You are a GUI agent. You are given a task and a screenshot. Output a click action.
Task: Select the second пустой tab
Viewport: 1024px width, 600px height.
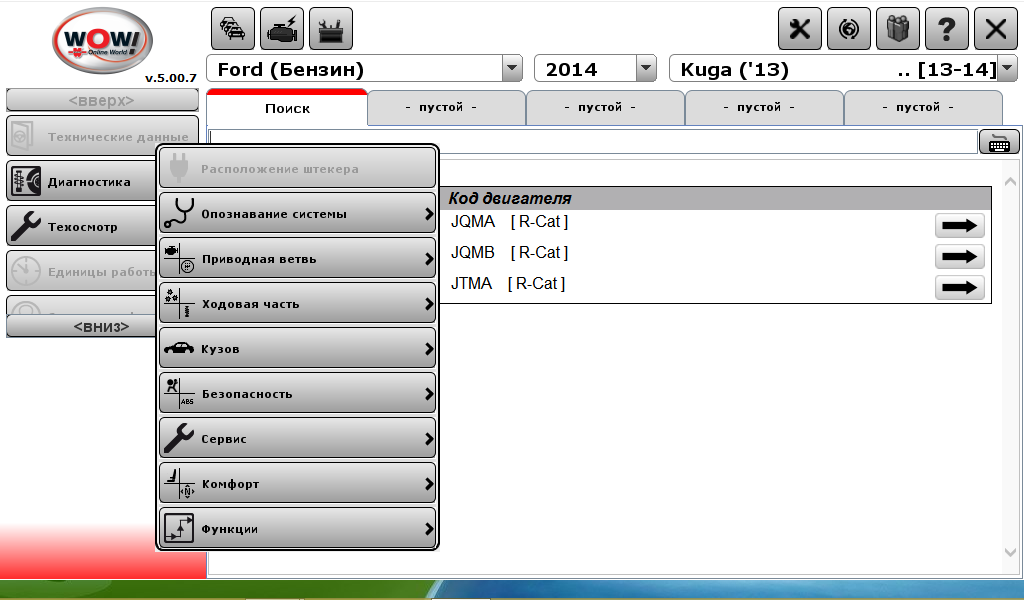(x=605, y=107)
